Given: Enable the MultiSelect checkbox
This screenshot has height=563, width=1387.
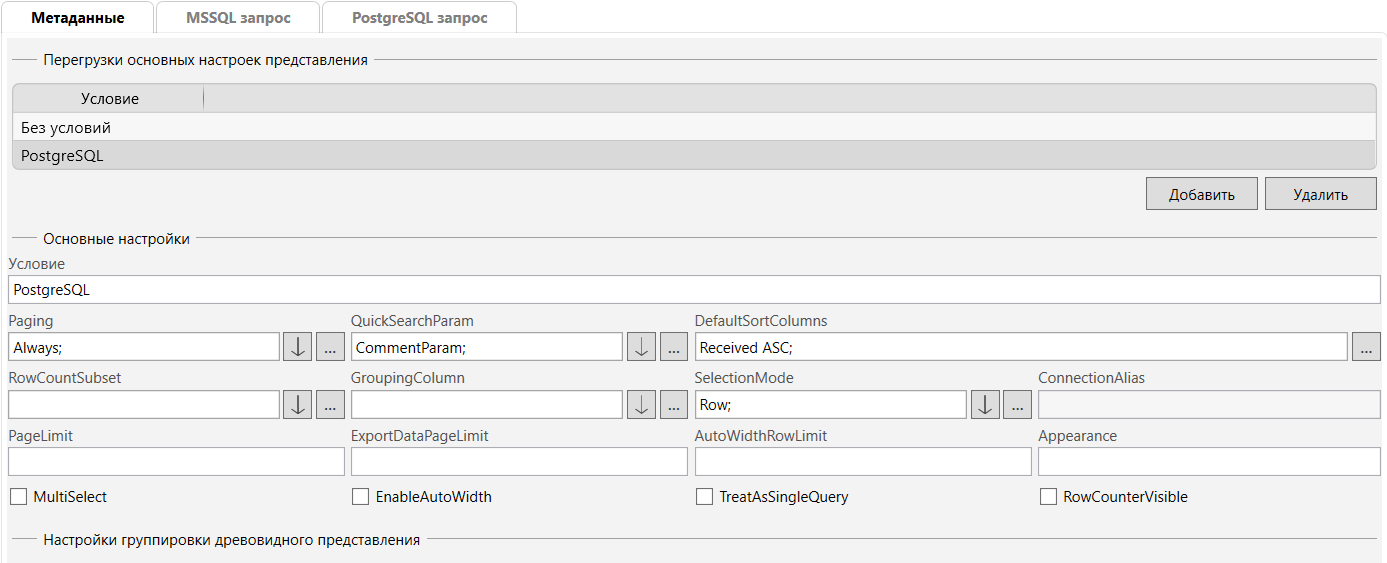Looking at the screenshot, I should pyautogui.click(x=18, y=497).
